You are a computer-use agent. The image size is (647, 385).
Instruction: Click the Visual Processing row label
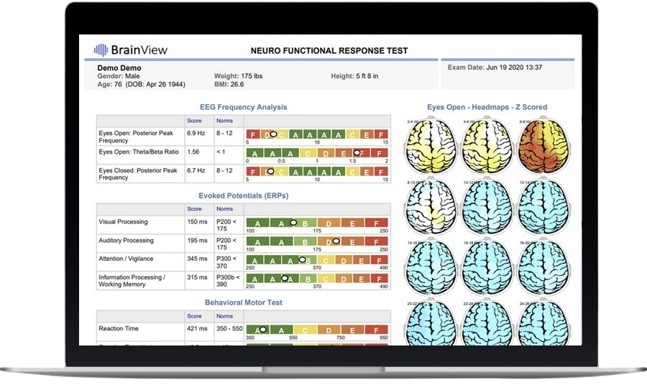pyautogui.click(x=123, y=222)
